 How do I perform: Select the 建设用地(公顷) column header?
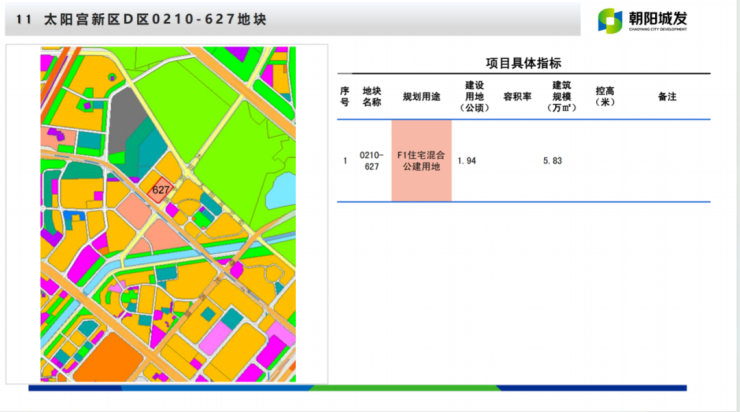pyautogui.click(x=474, y=96)
